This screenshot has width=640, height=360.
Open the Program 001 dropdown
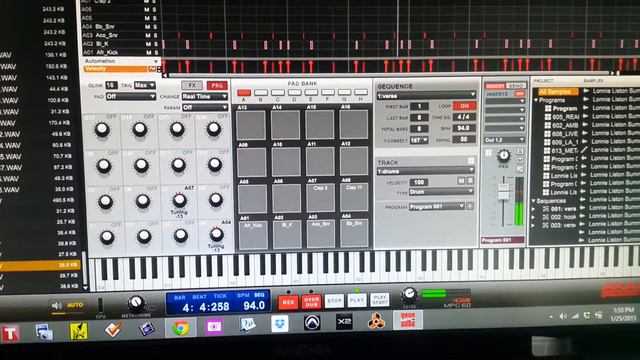pos(437,207)
